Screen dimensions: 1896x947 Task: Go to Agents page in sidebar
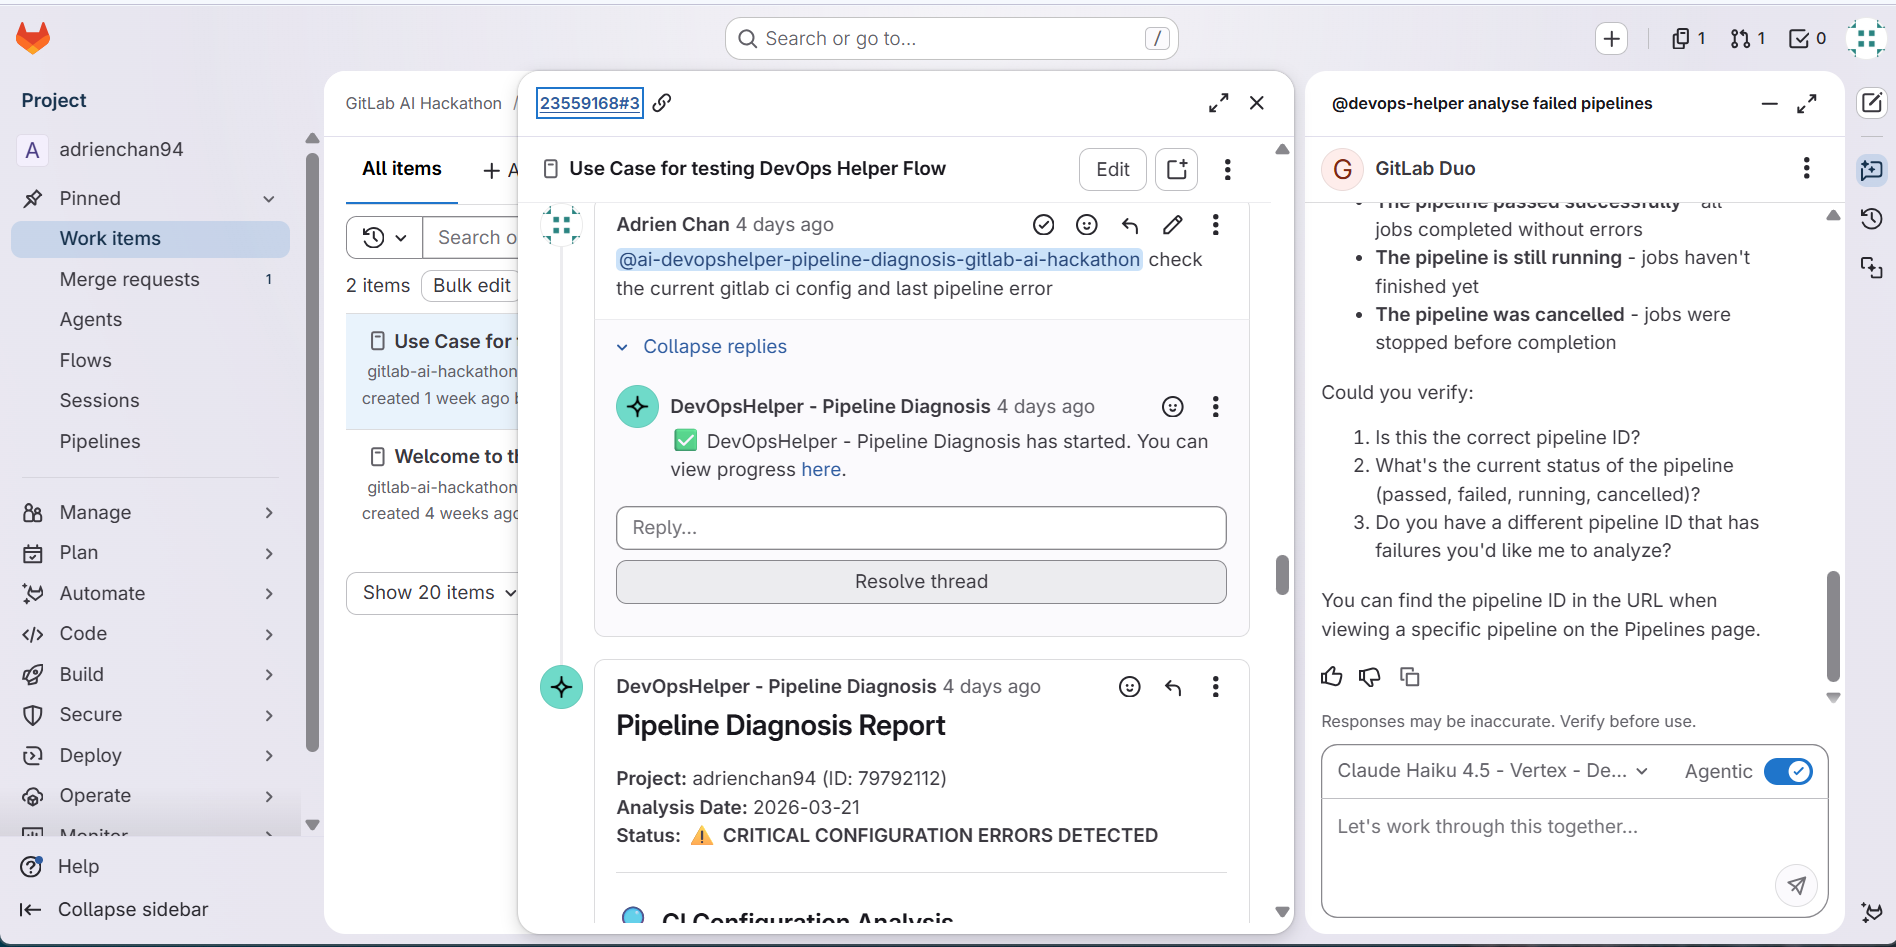pos(150,320)
